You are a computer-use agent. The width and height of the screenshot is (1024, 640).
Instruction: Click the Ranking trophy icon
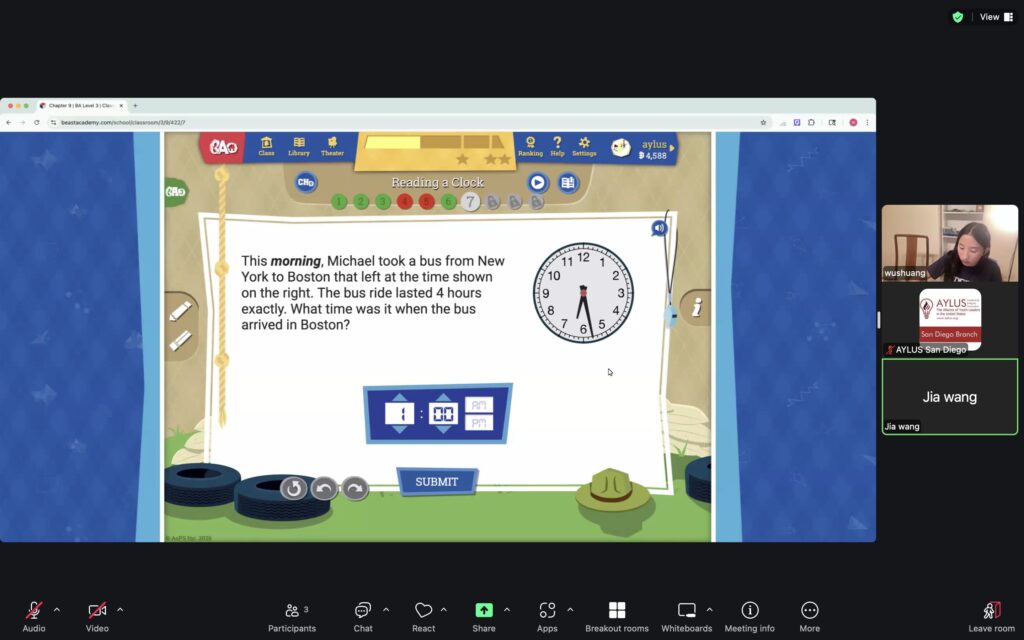pos(530,146)
